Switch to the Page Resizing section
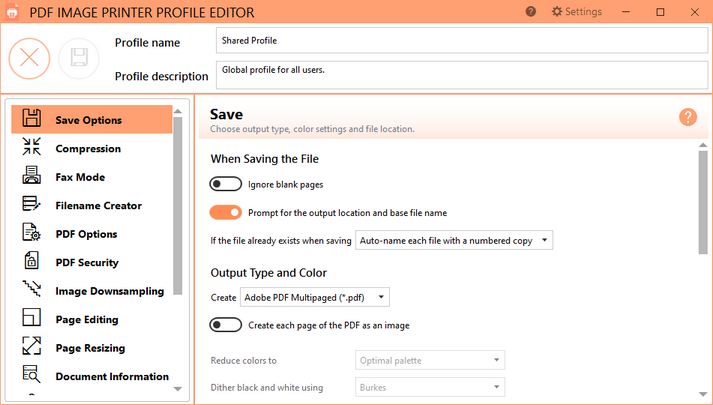 (x=92, y=348)
